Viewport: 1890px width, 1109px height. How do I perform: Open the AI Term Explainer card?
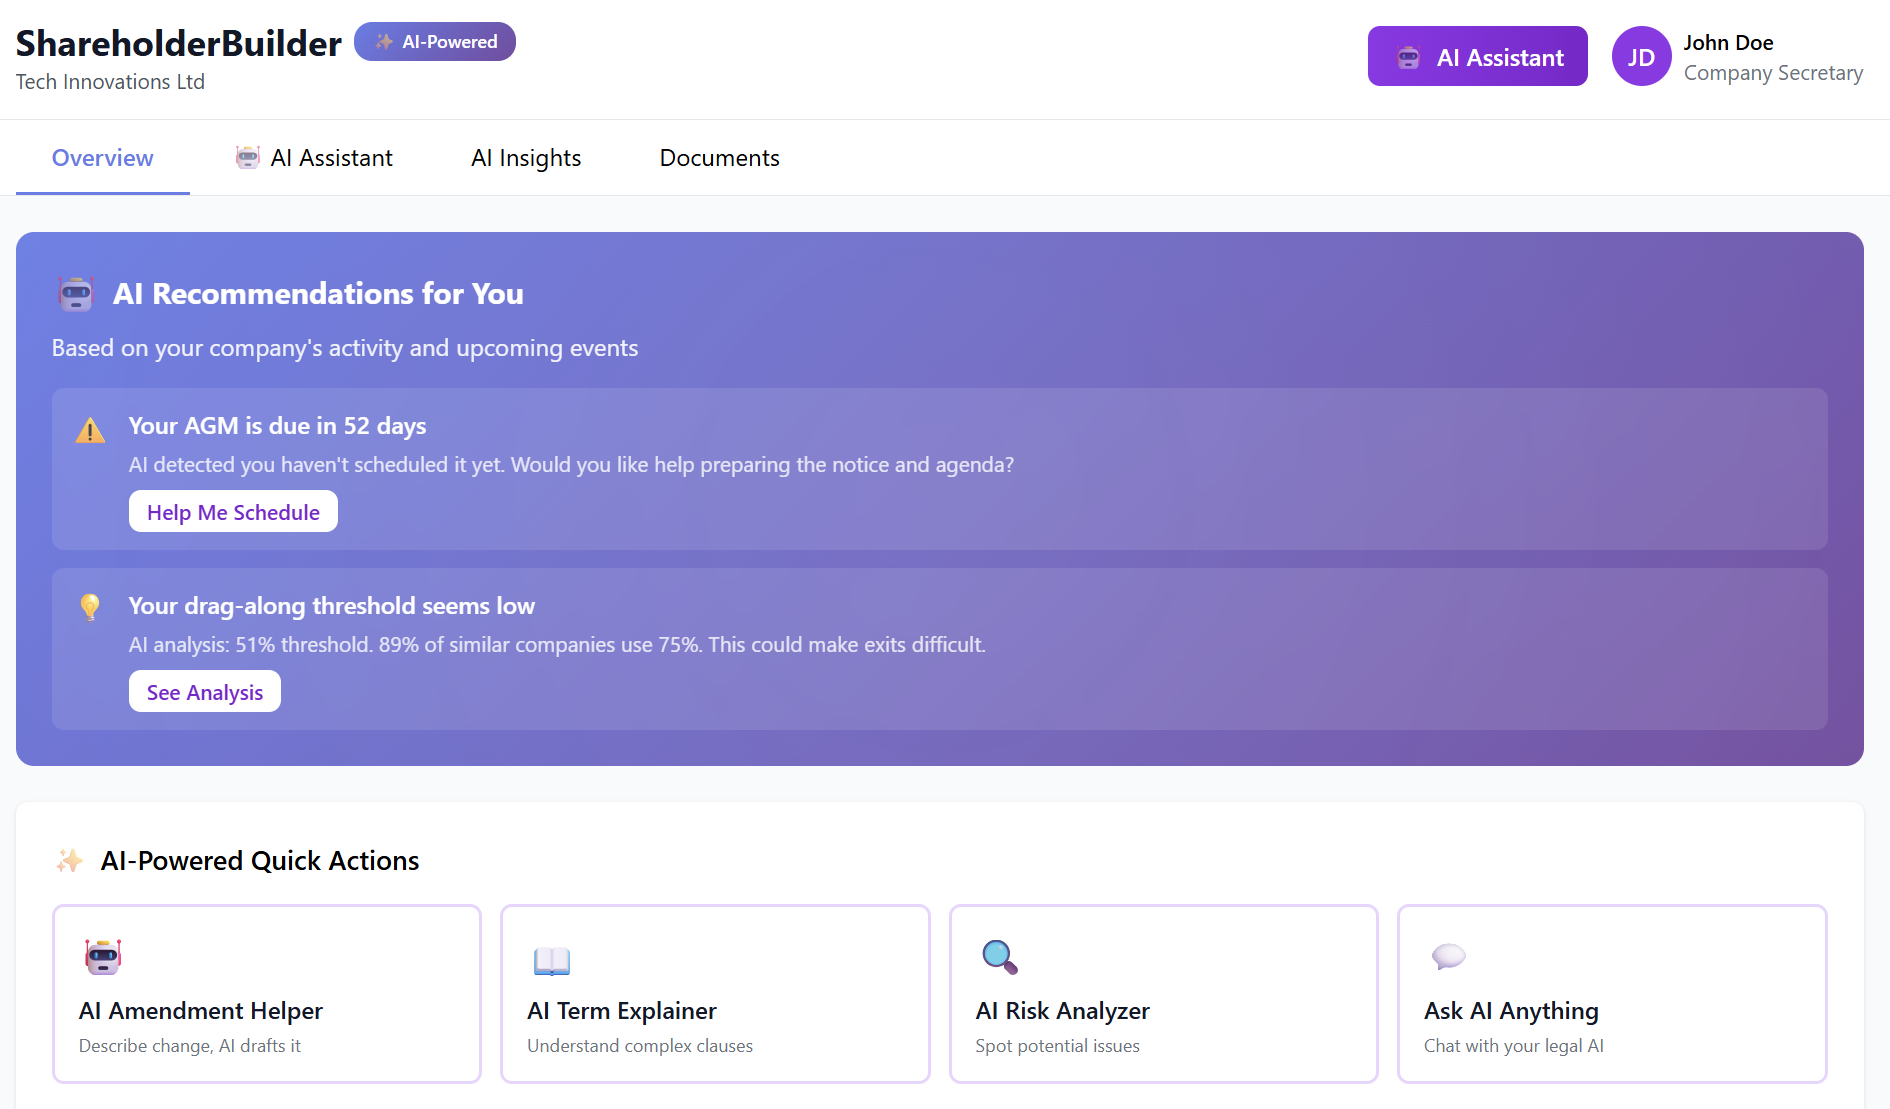[x=714, y=994]
